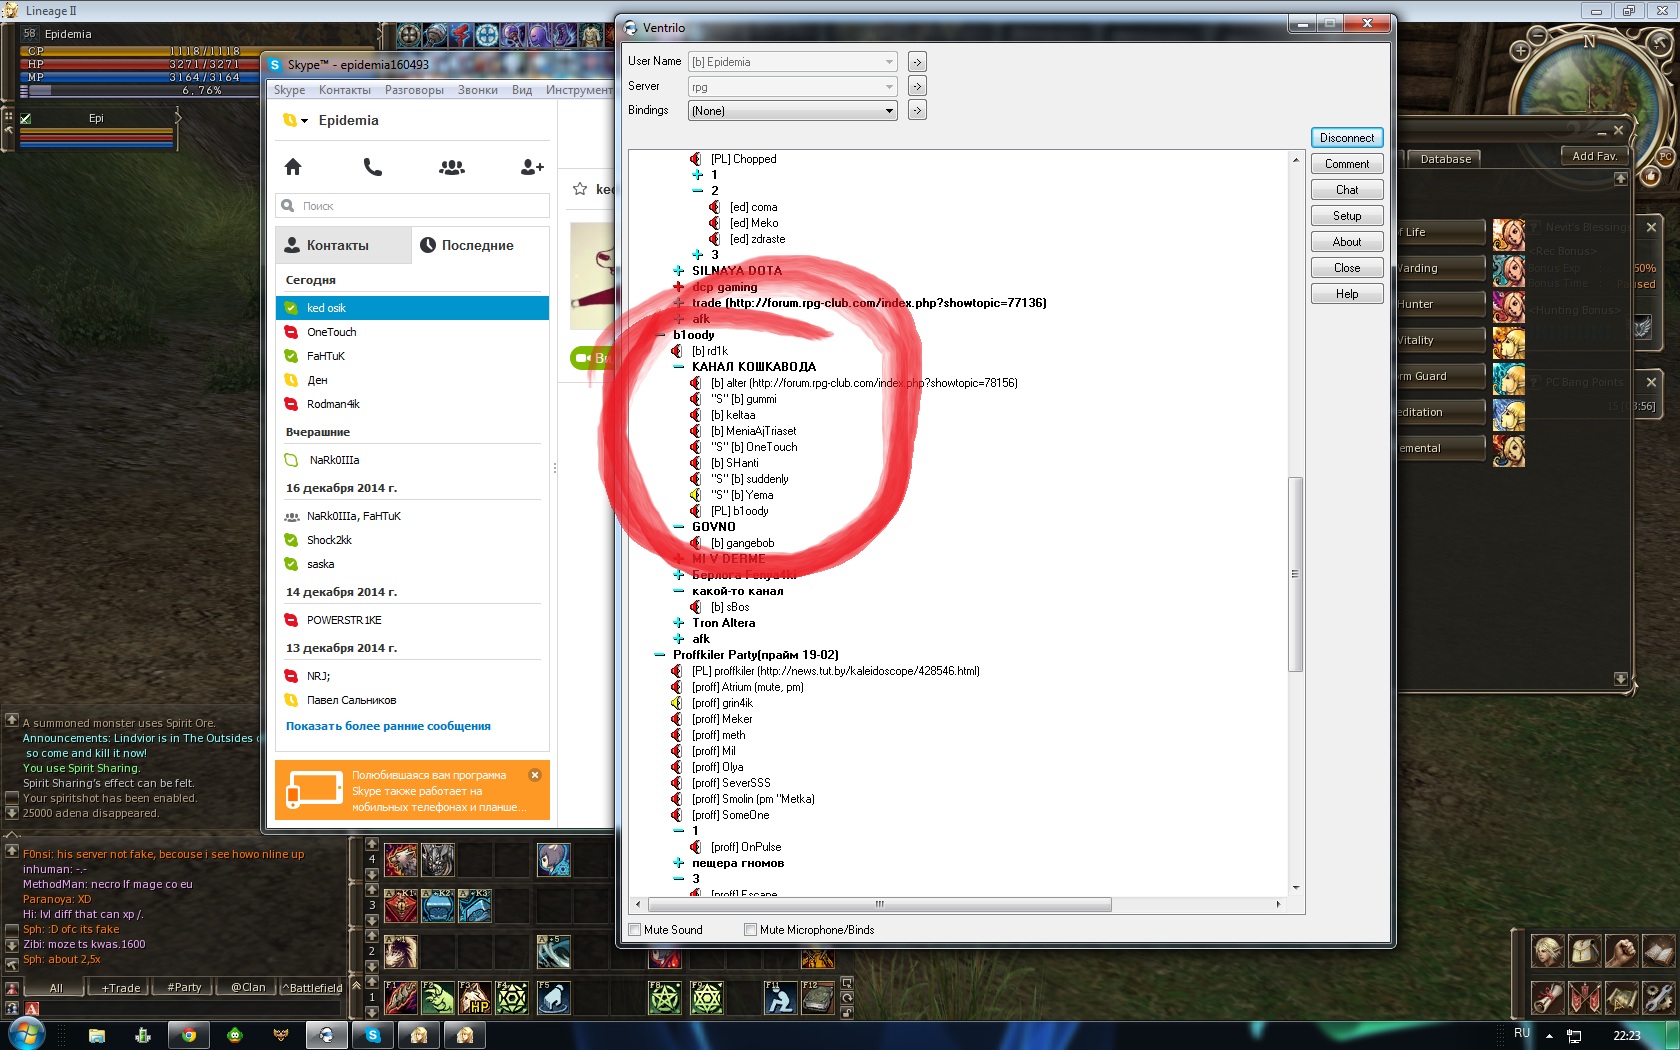Select POWERSTR1KE contact in Skype
The image size is (1680, 1050).
tap(412, 620)
